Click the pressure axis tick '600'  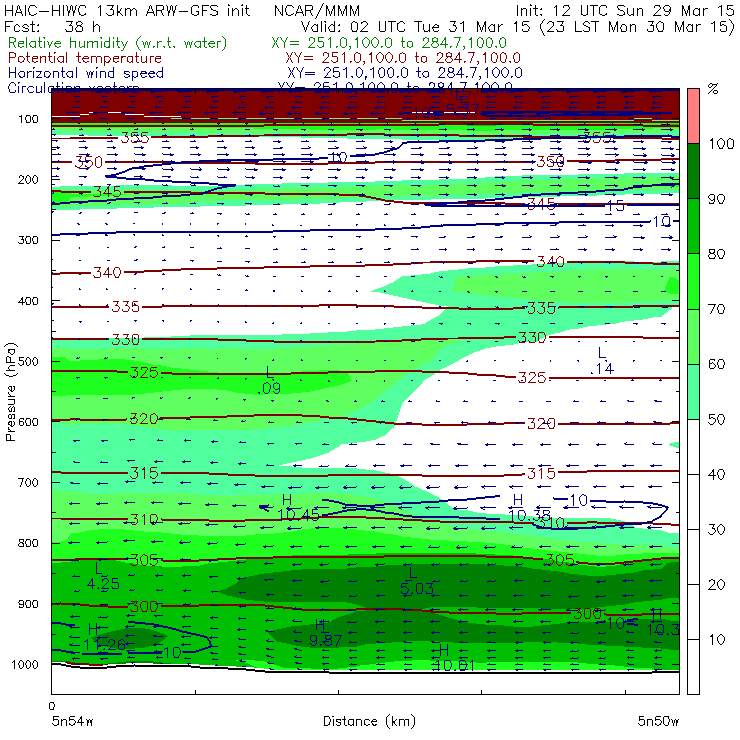coord(28,421)
